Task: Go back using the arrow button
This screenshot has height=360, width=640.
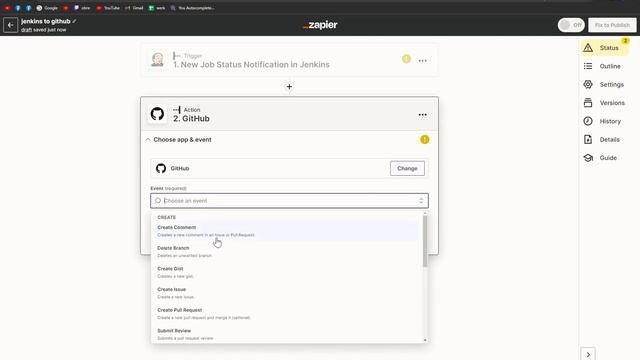Action: [11, 25]
